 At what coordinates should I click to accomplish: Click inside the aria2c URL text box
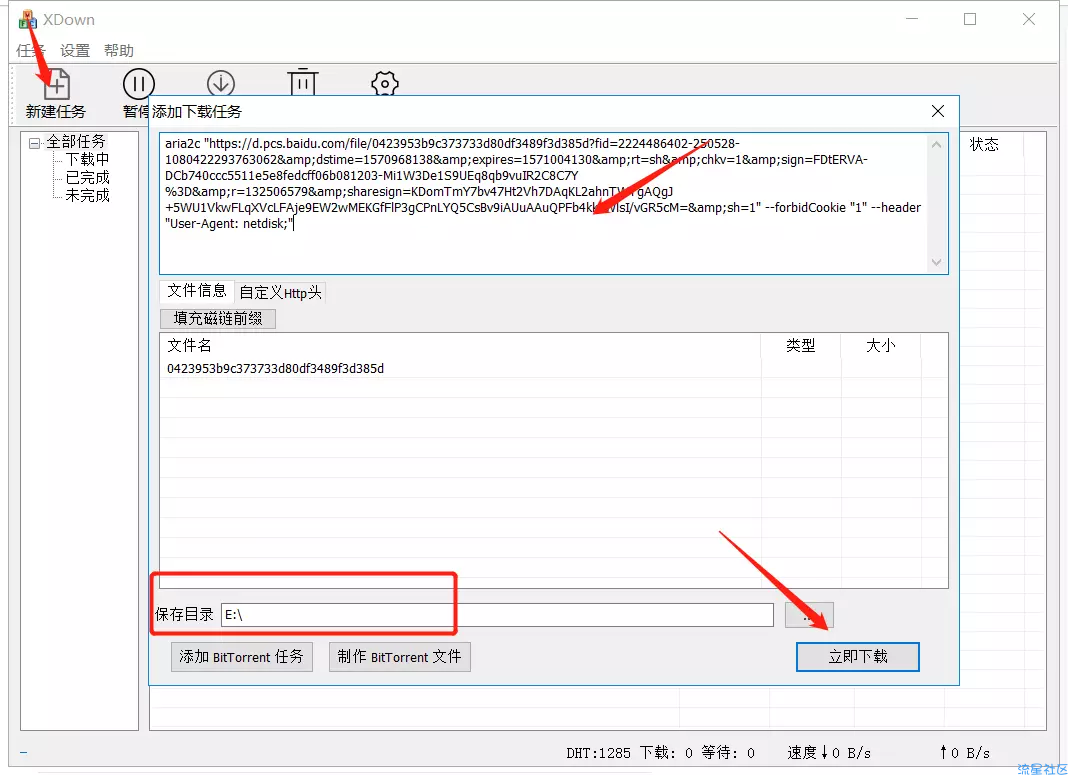[x=545, y=203]
